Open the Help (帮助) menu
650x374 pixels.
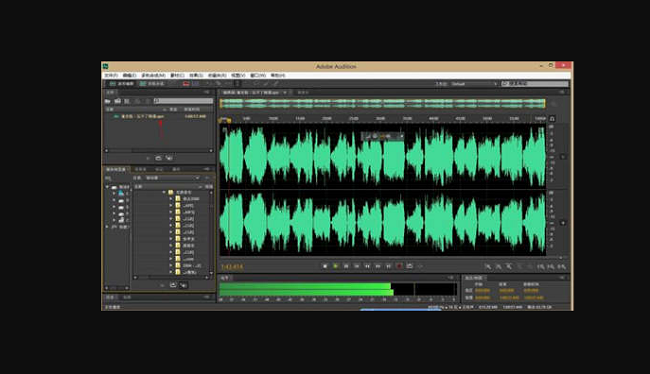tap(278, 75)
